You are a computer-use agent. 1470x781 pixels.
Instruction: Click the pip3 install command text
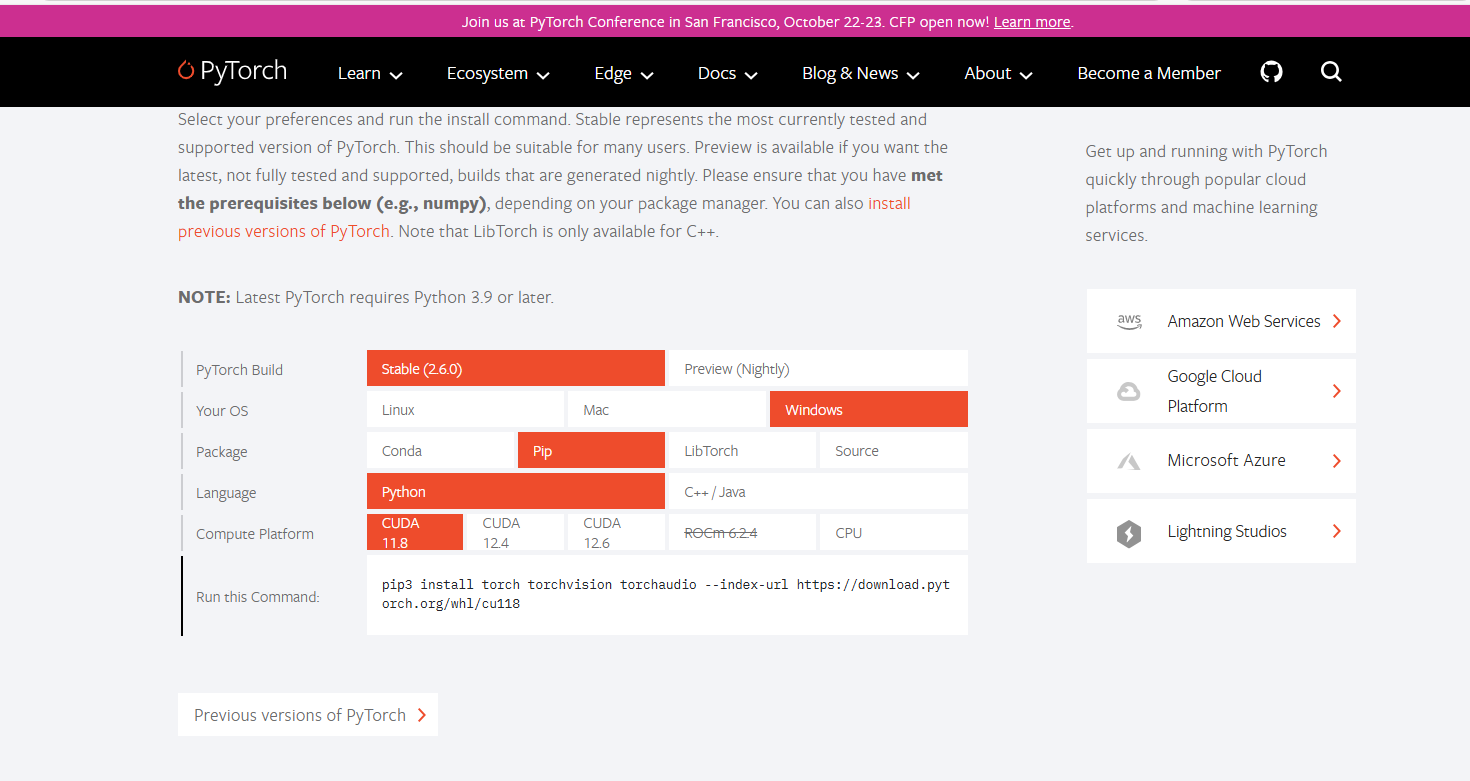coord(666,594)
